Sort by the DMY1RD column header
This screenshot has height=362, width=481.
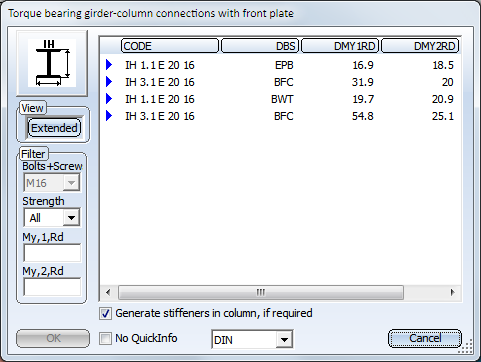point(340,46)
